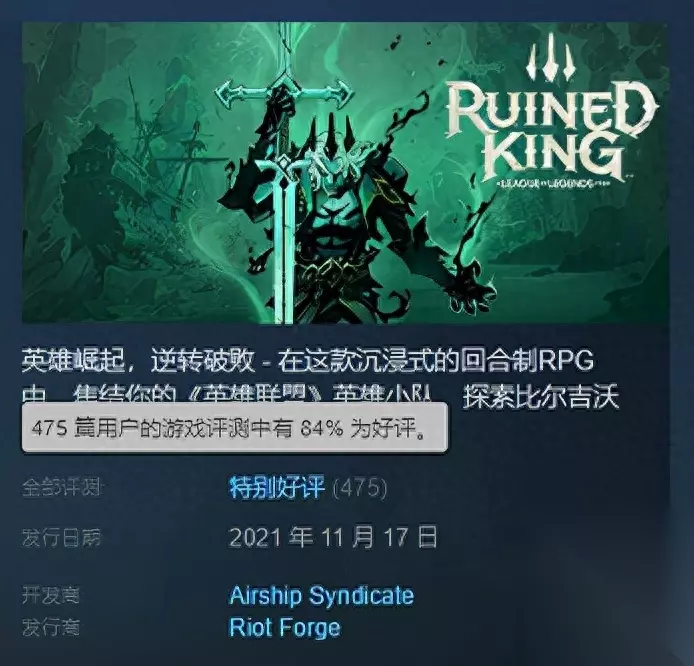Click the 探索比尔吉沃 description text

(x=540, y=397)
